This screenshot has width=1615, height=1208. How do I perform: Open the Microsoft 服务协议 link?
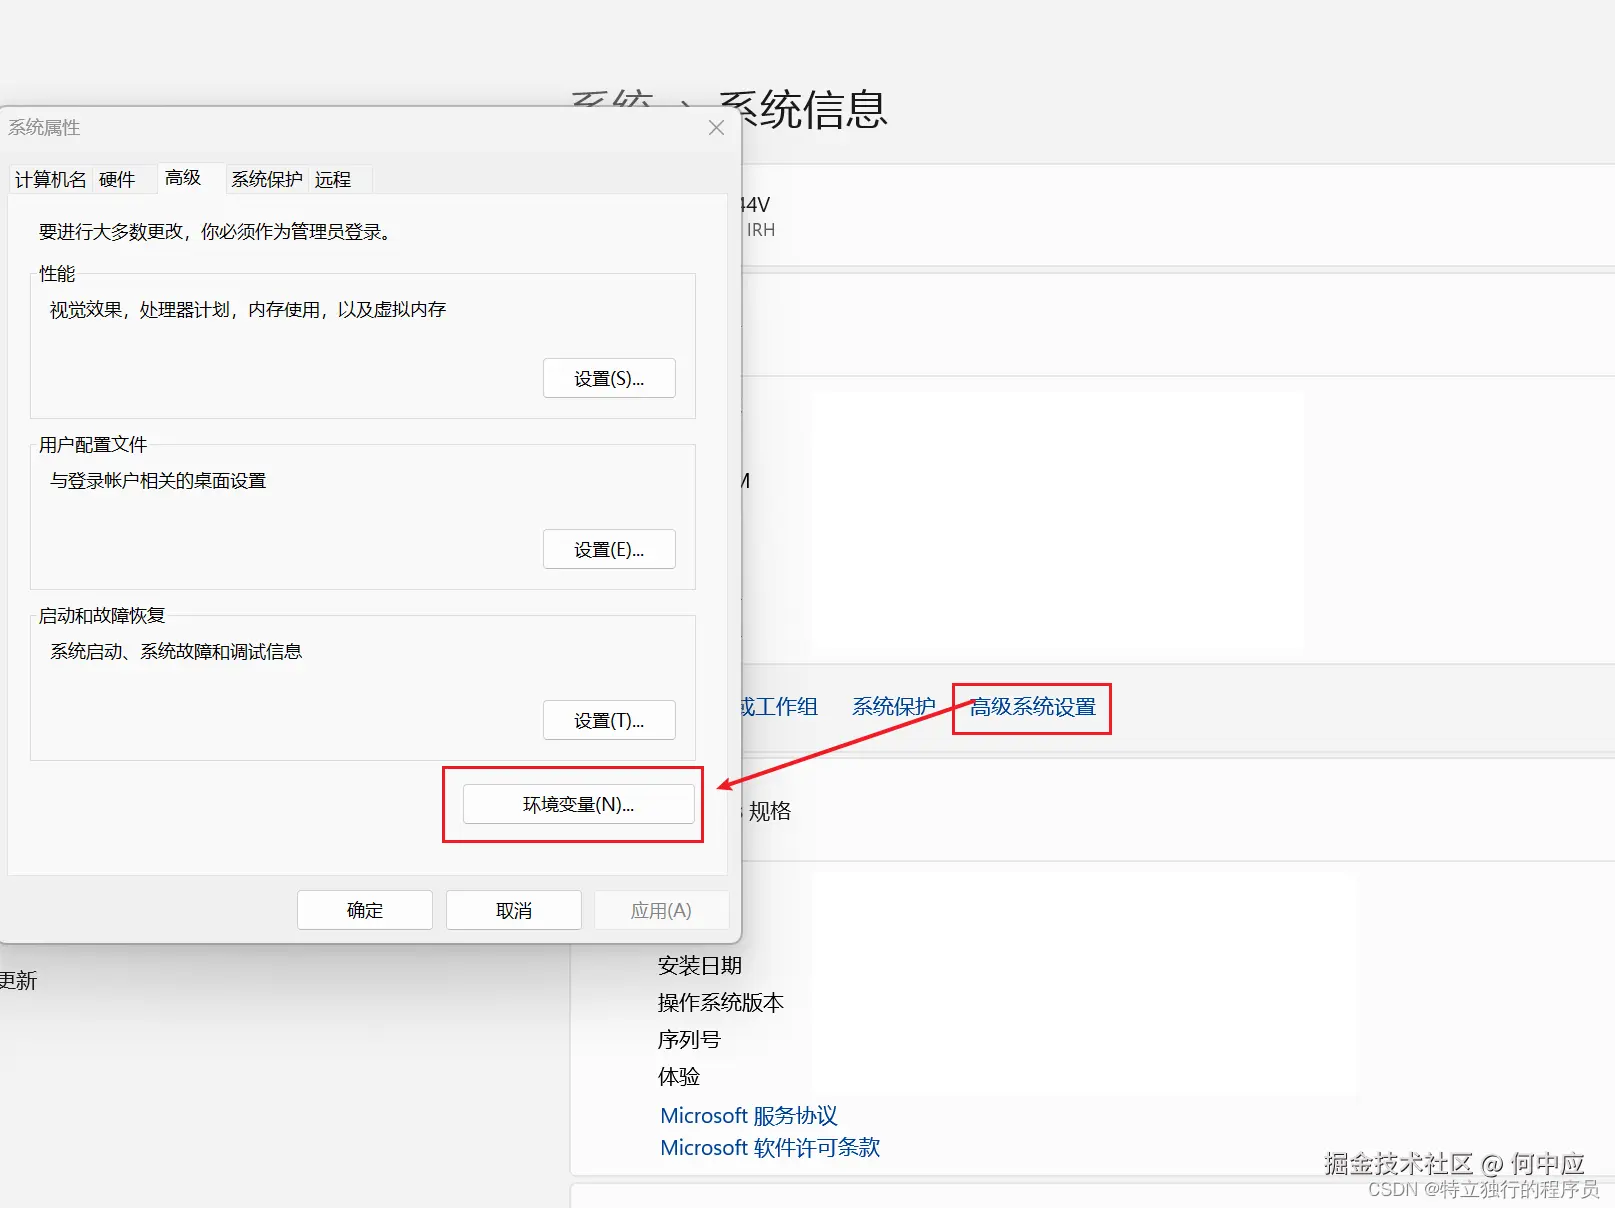pyautogui.click(x=748, y=1115)
